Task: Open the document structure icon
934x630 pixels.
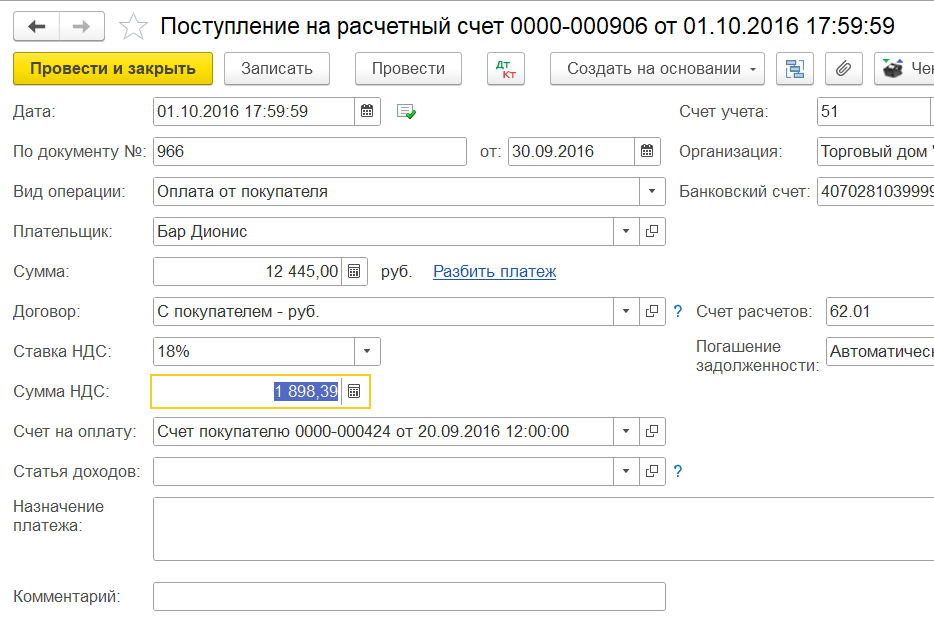Action: pyautogui.click(x=795, y=69)
